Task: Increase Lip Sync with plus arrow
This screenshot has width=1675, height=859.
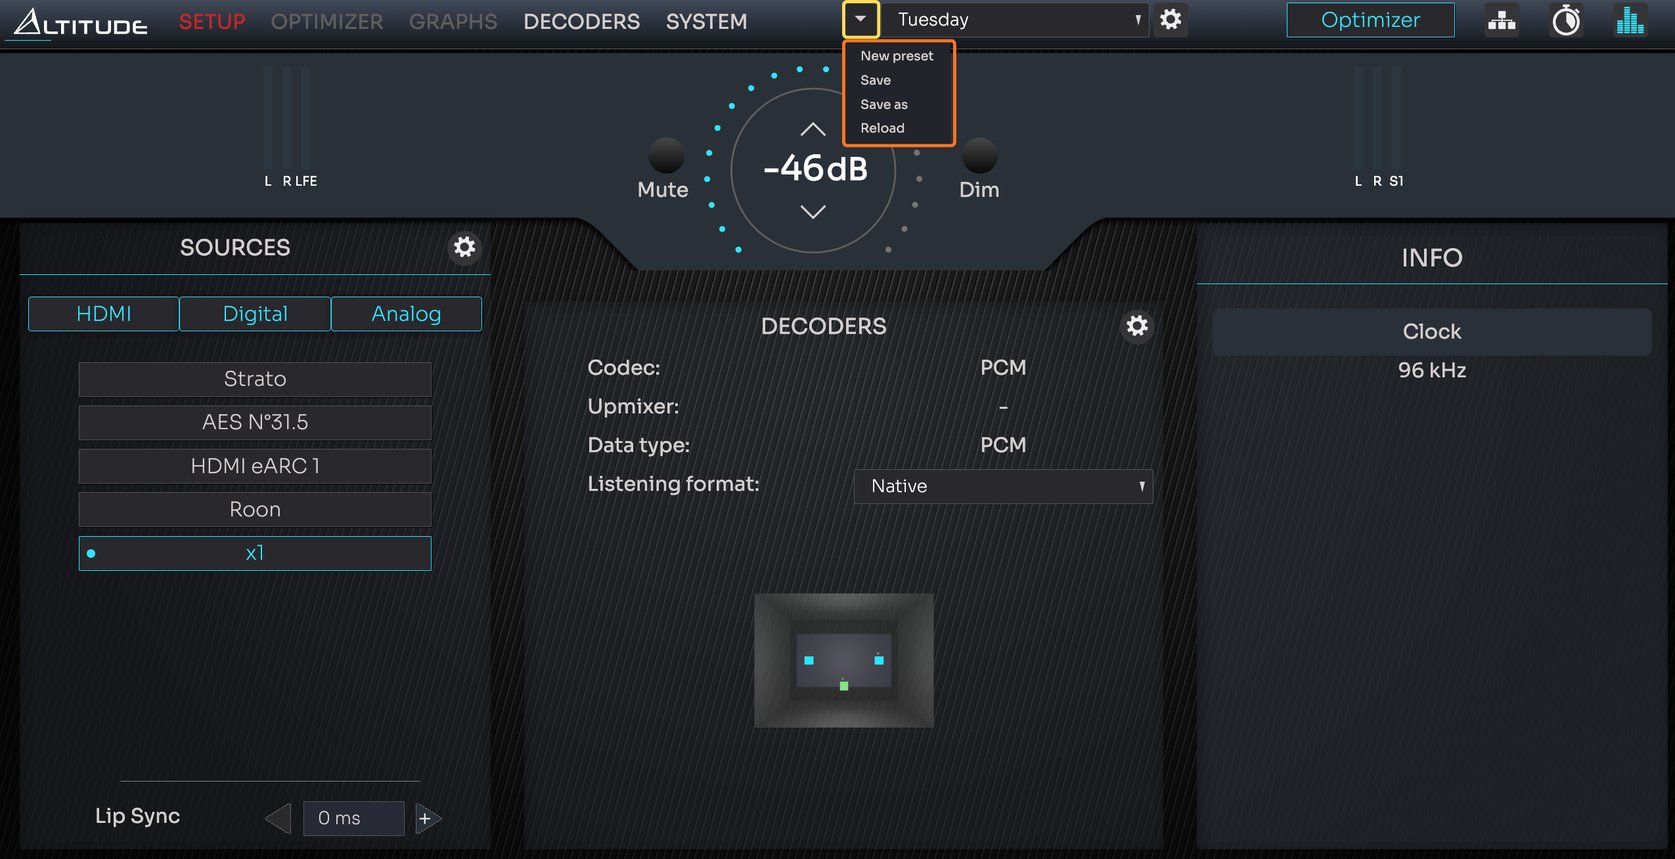Action: (427, 818)
